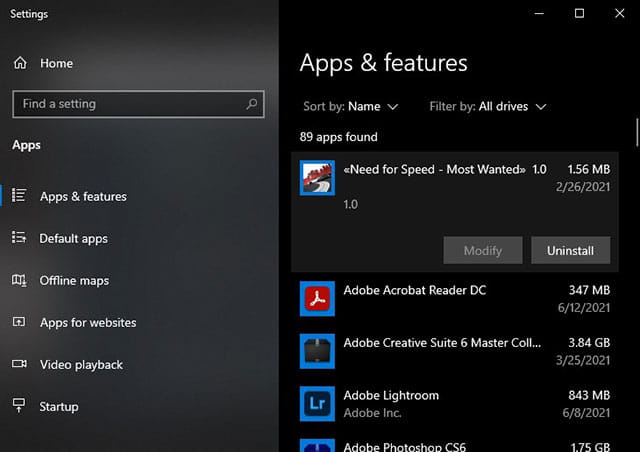The height and width of the screenshot is (452, 640).
Task: Click the Home house icon
Action: 20,63
